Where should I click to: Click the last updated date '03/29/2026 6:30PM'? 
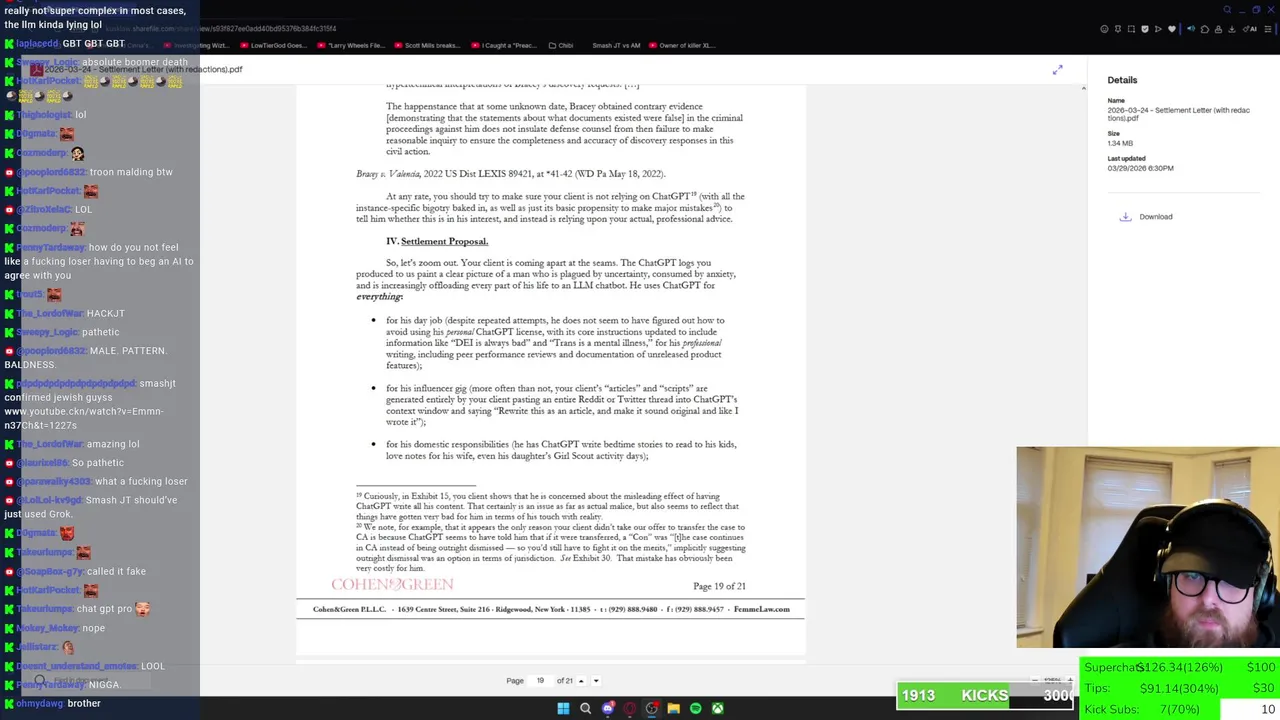tap(1140, 168)
